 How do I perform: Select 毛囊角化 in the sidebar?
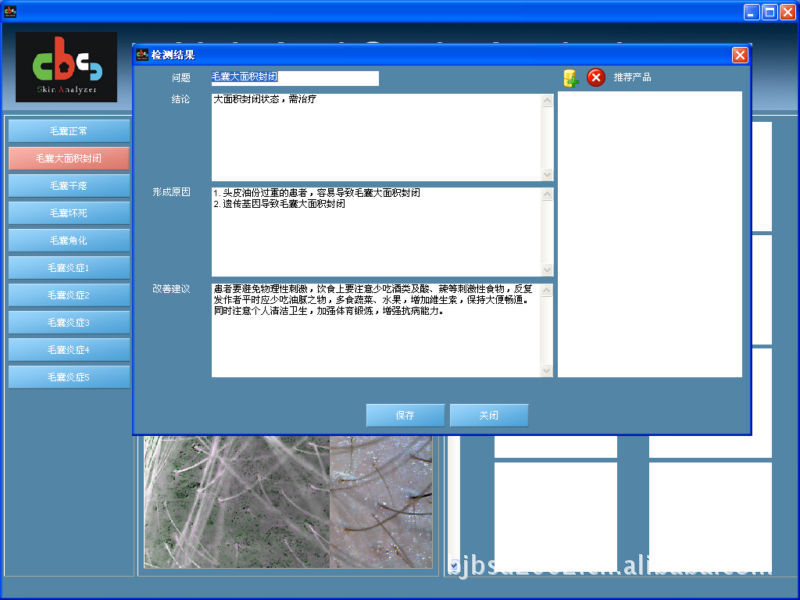point(69,241)
